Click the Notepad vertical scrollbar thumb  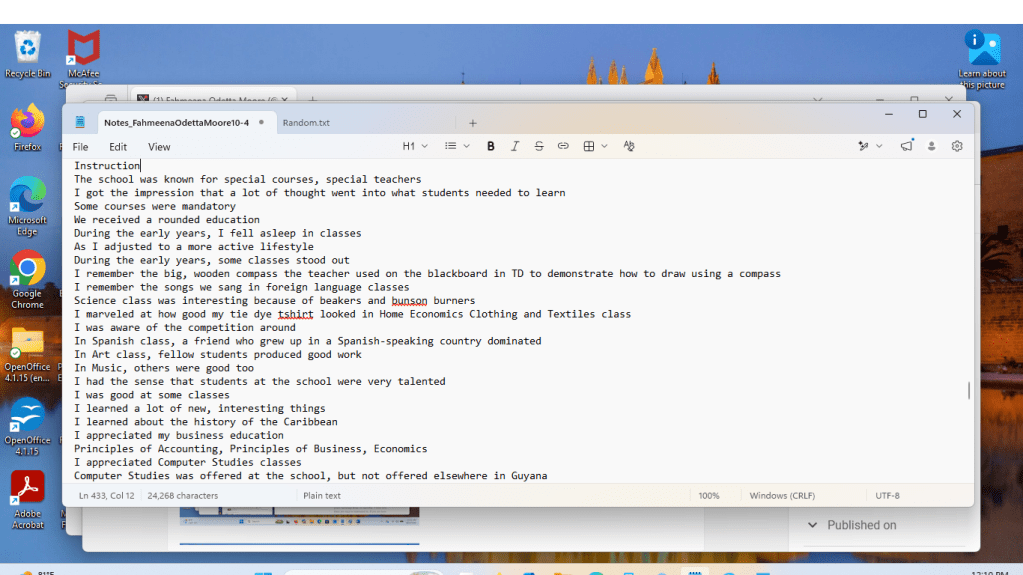point(968,390)
